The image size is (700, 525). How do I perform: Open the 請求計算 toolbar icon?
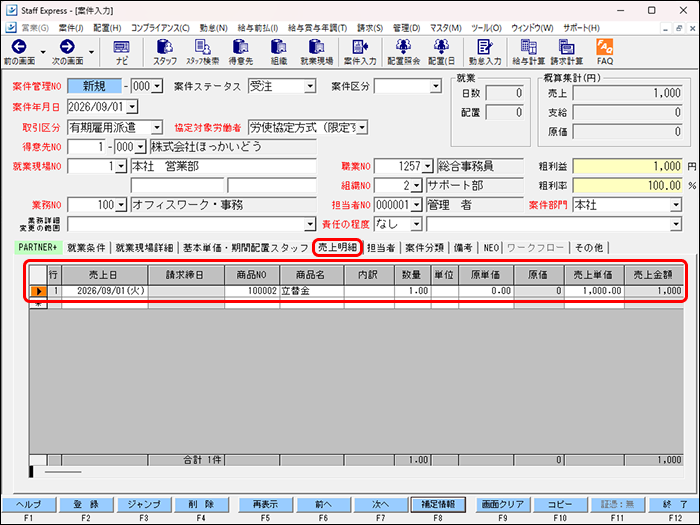(567, 52)
